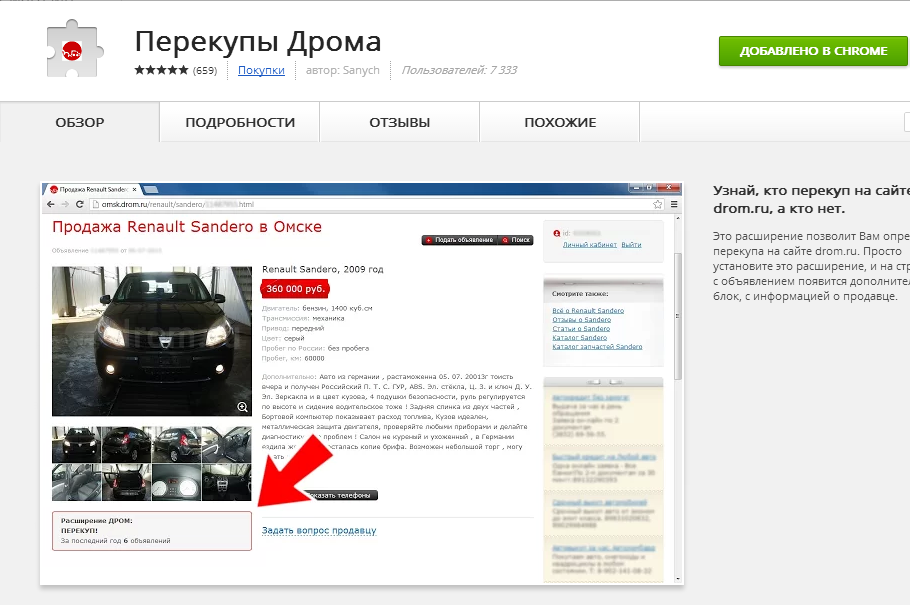Switch to the ОБЗОР tab
910x605 pixels.
[x=80, y=123]
